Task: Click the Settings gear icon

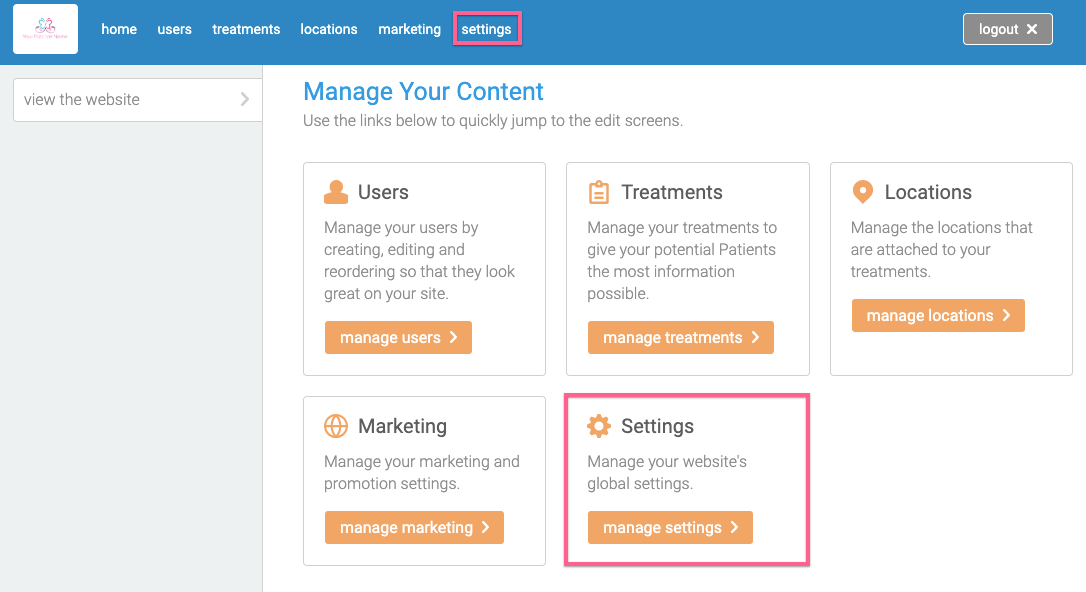Action: tap(598, 426)
